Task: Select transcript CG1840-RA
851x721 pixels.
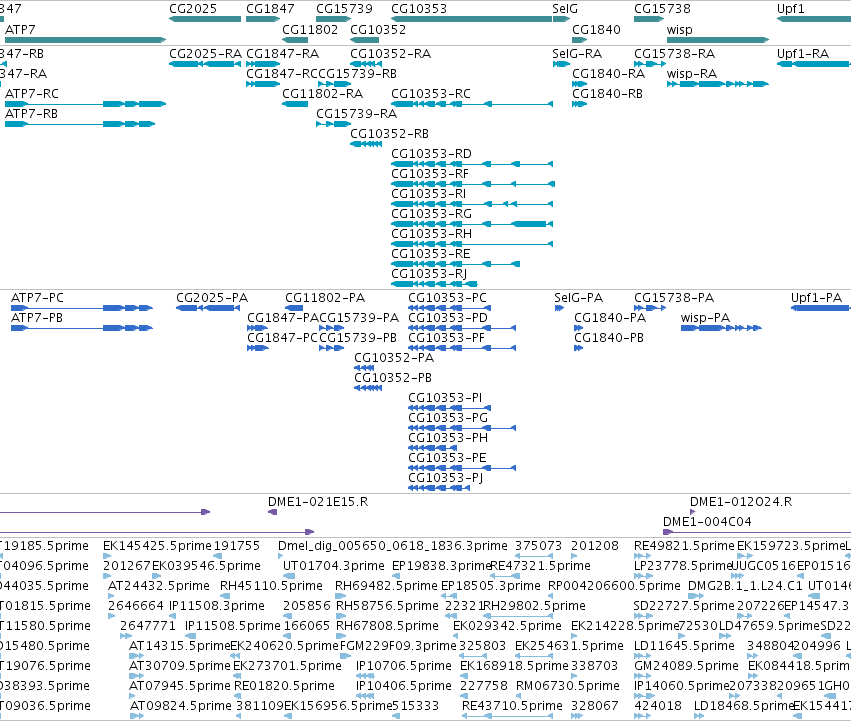Action: coord(580,84)
